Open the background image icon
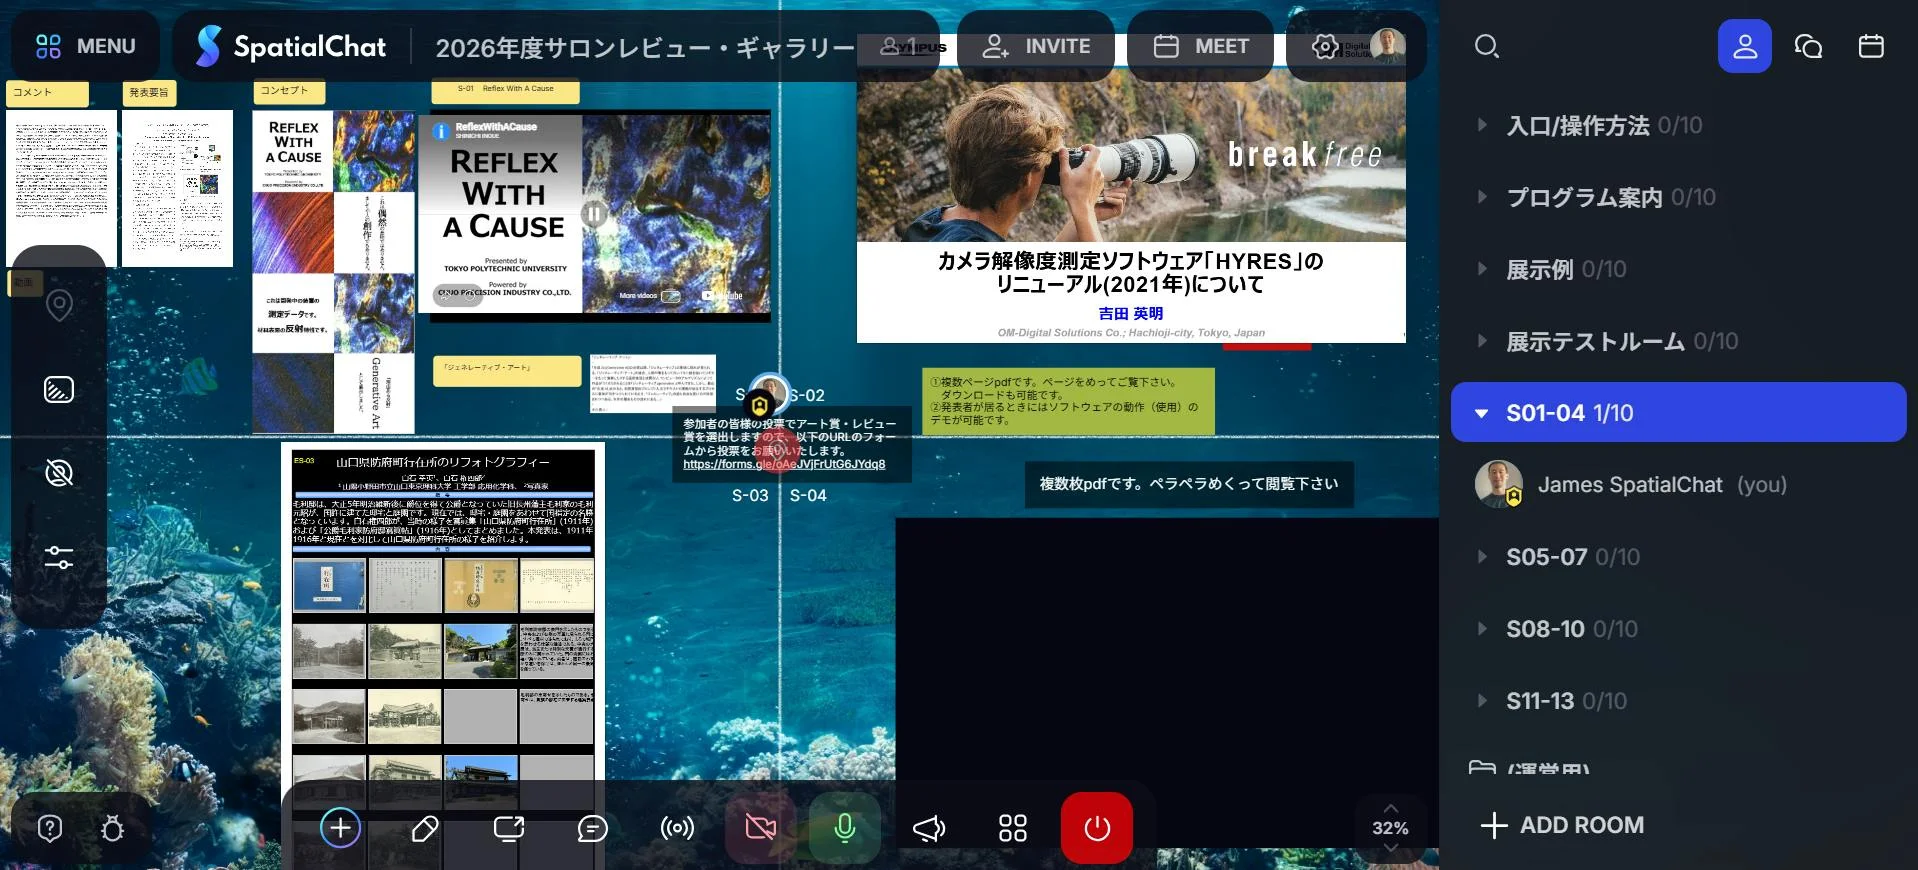This screenshot has width=1918, height=870. pyautogui.click(x=59, y=389)
